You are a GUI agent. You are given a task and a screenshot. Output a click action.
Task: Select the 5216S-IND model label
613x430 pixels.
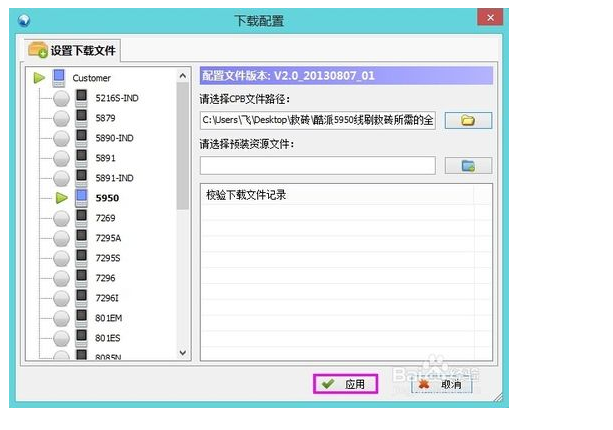[117, 98]
